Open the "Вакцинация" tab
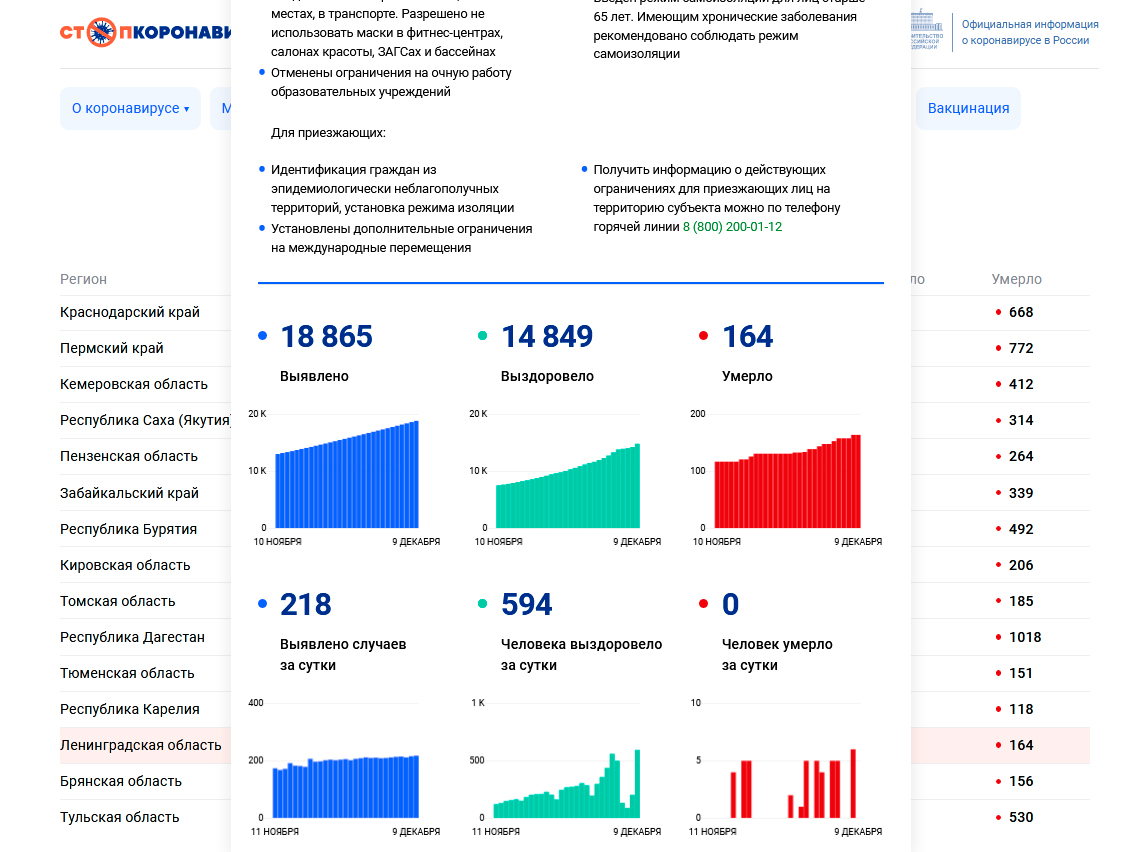Screen dimensions: 1136x852 click(967, 108)
